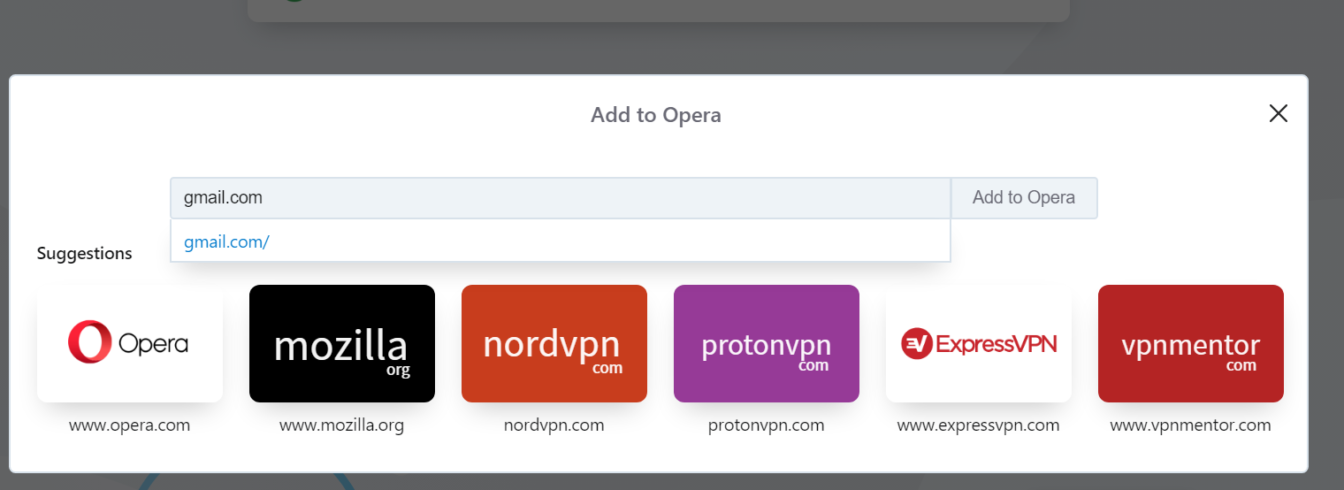Click the Add to Opera dialog title
Image resolution: width=1344 pixels, height=490 pixels.
656,115
